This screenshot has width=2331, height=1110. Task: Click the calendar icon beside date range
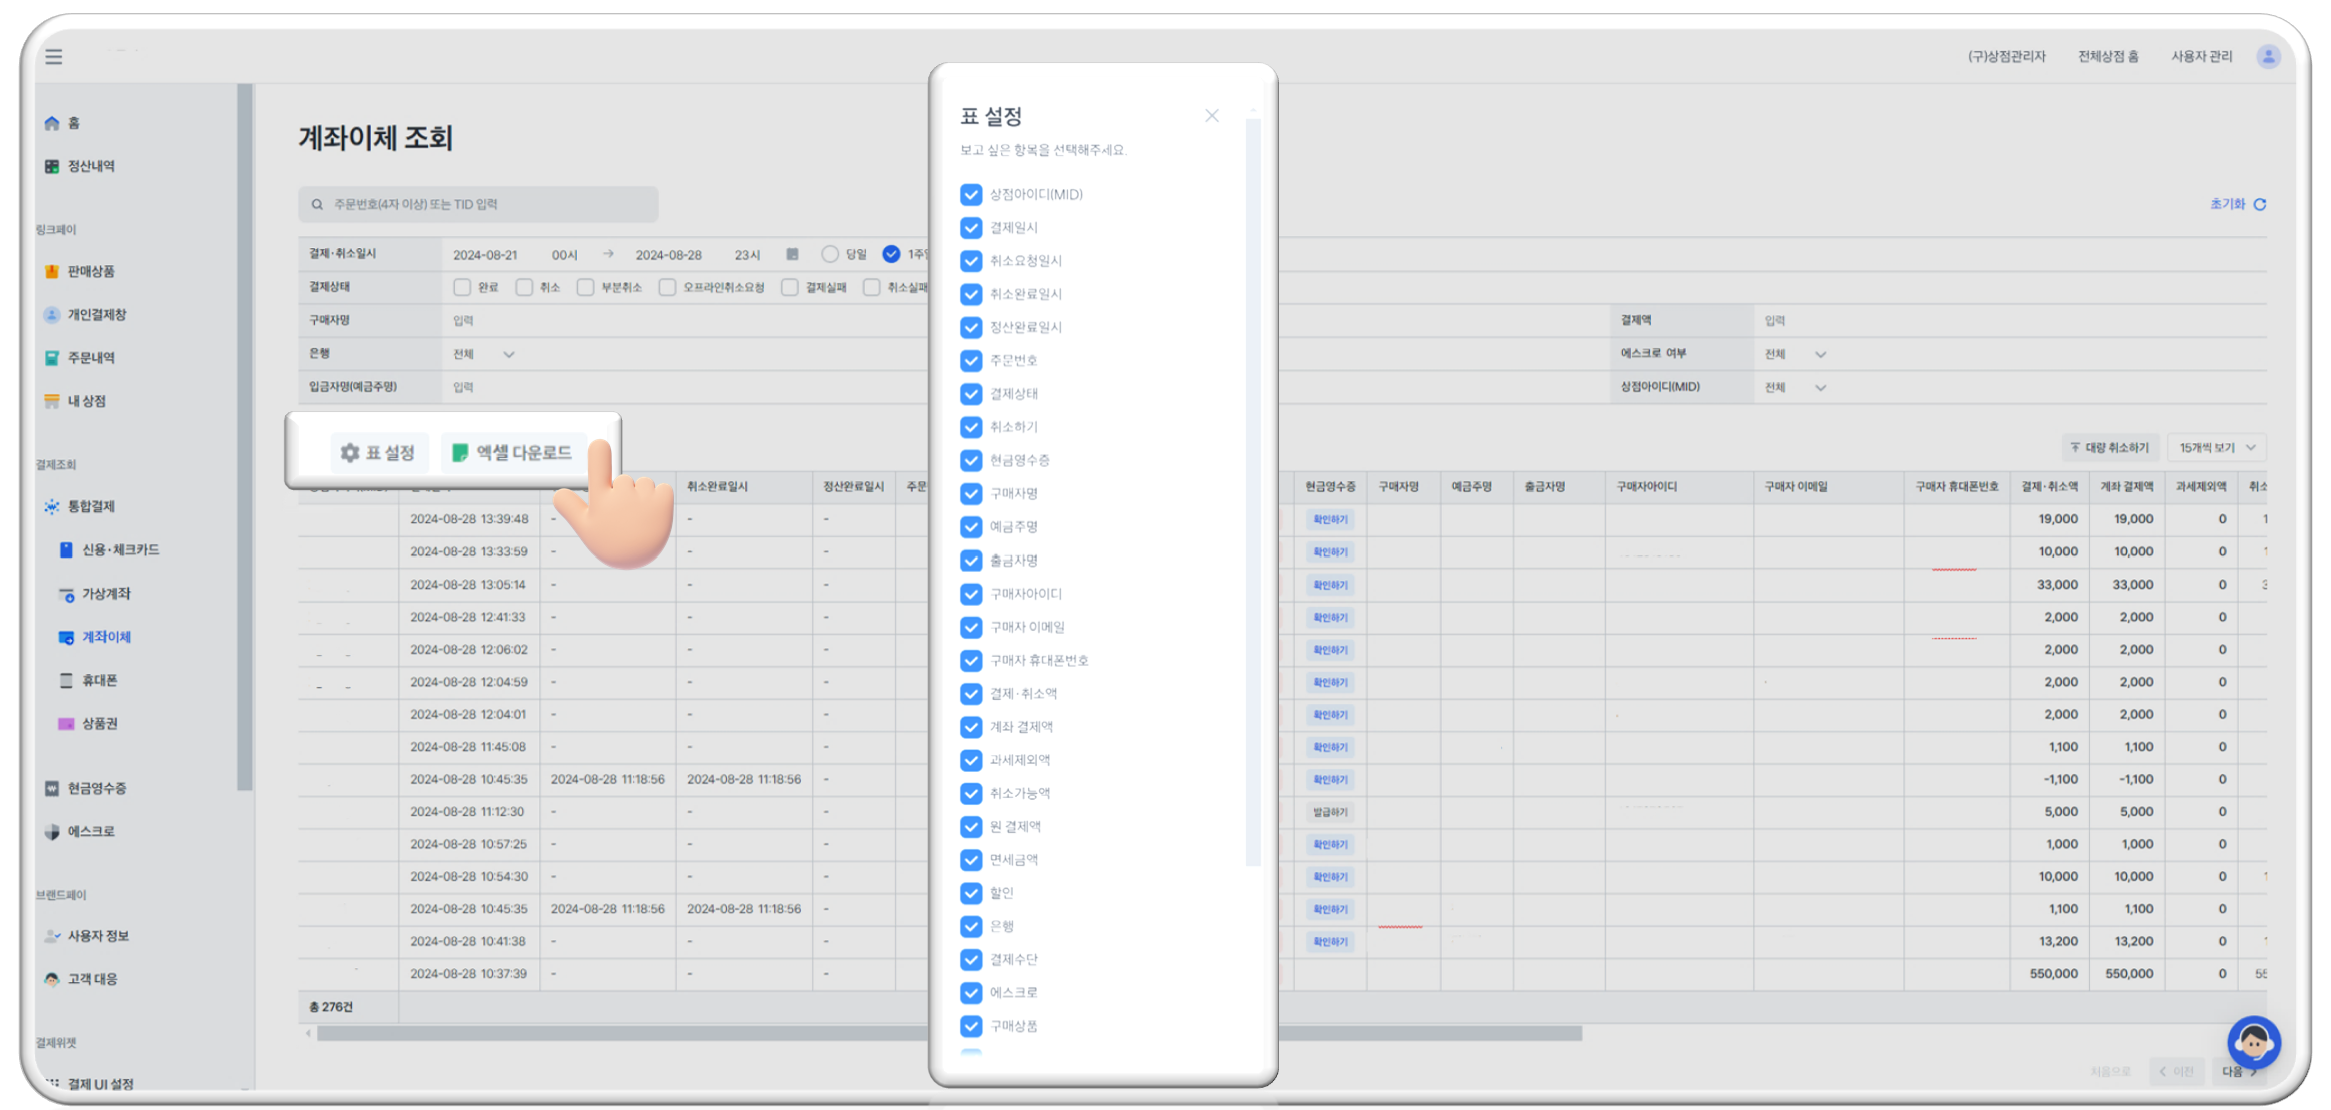[x=792, y=254]
